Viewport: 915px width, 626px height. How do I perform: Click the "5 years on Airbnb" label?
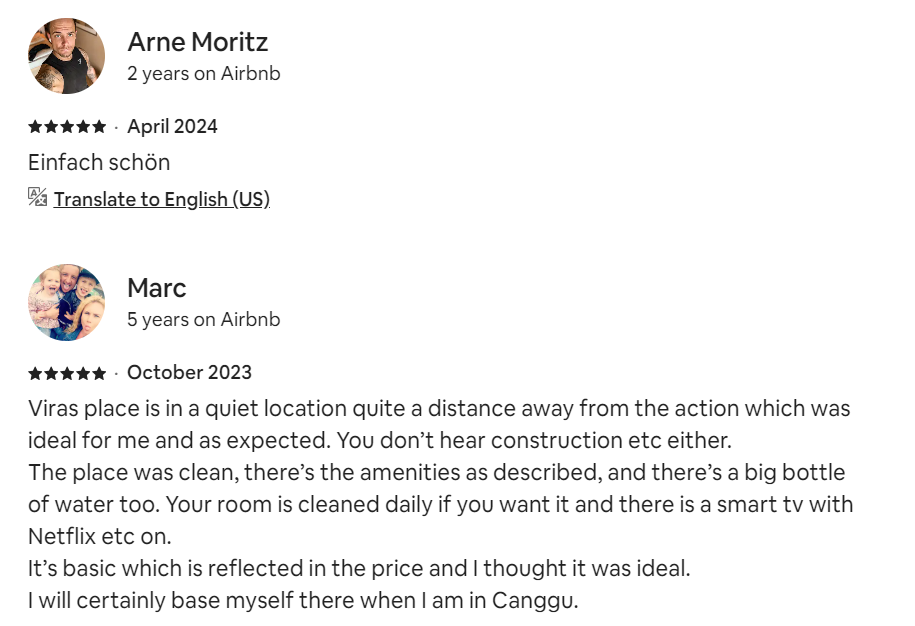[203, 320]
